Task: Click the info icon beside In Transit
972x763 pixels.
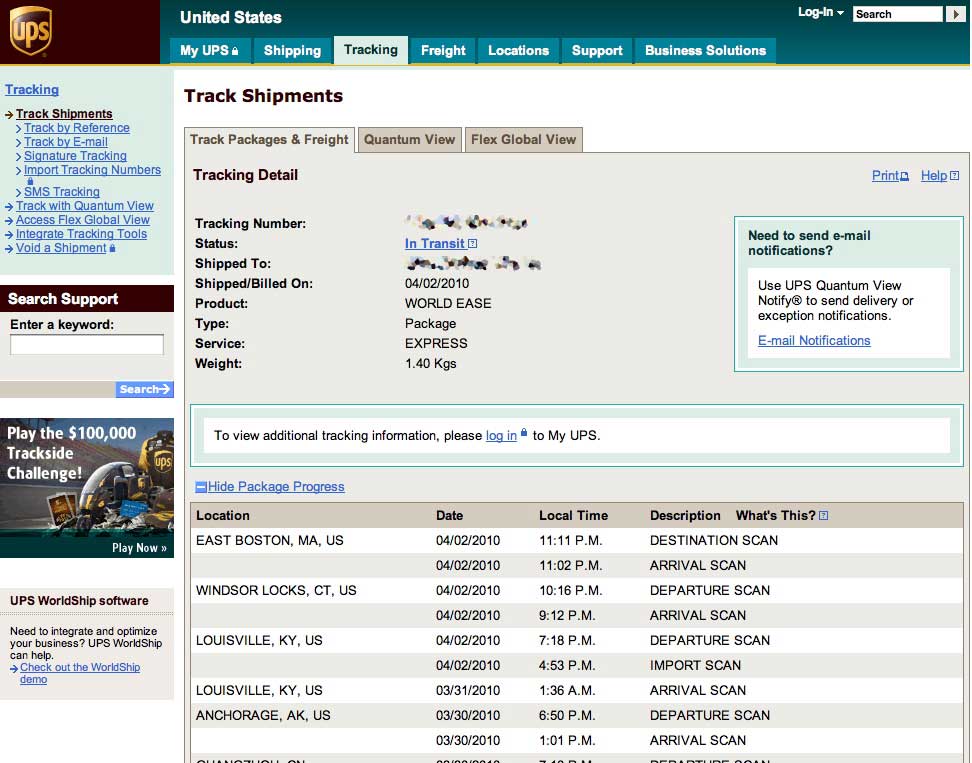Action: (x=472, y=244)
